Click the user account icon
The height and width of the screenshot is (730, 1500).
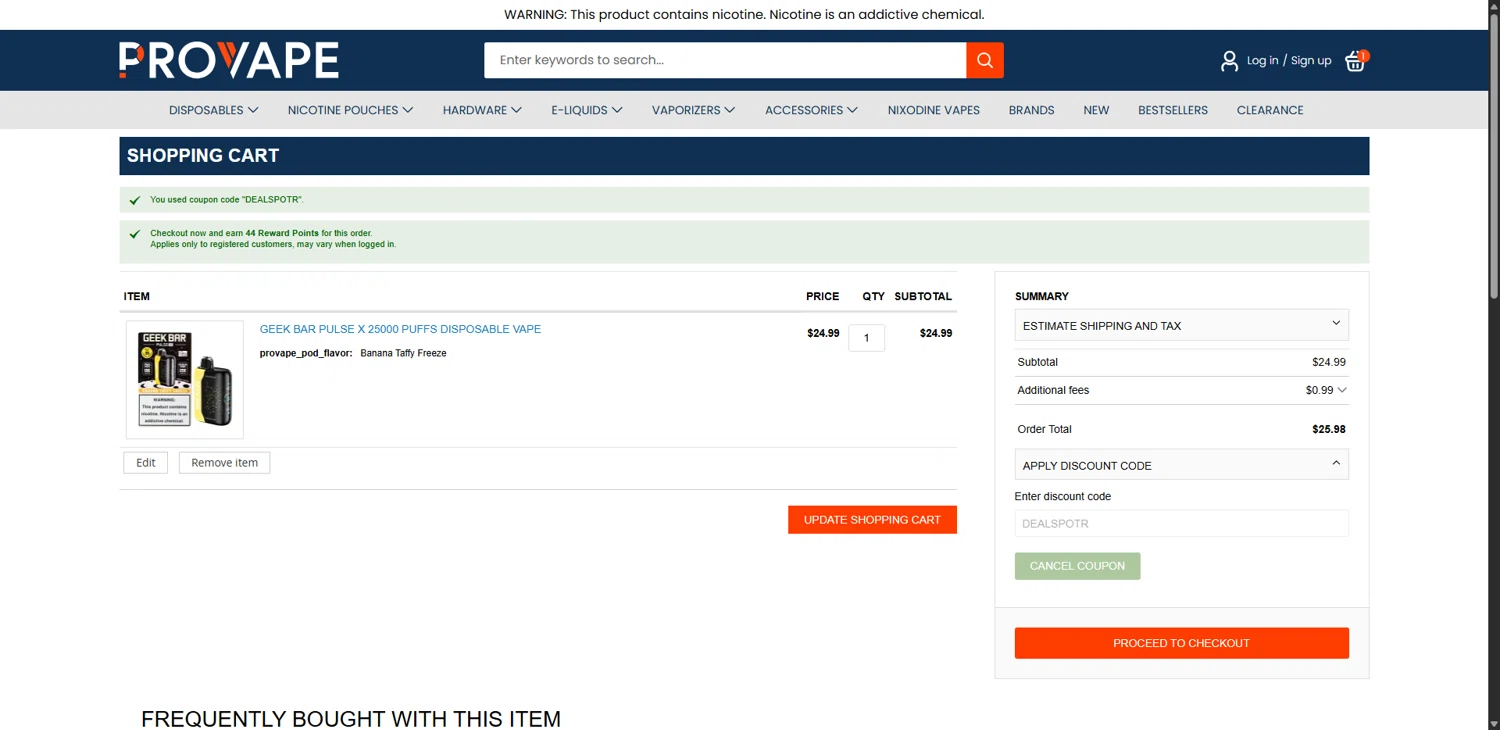(1229, 61)
